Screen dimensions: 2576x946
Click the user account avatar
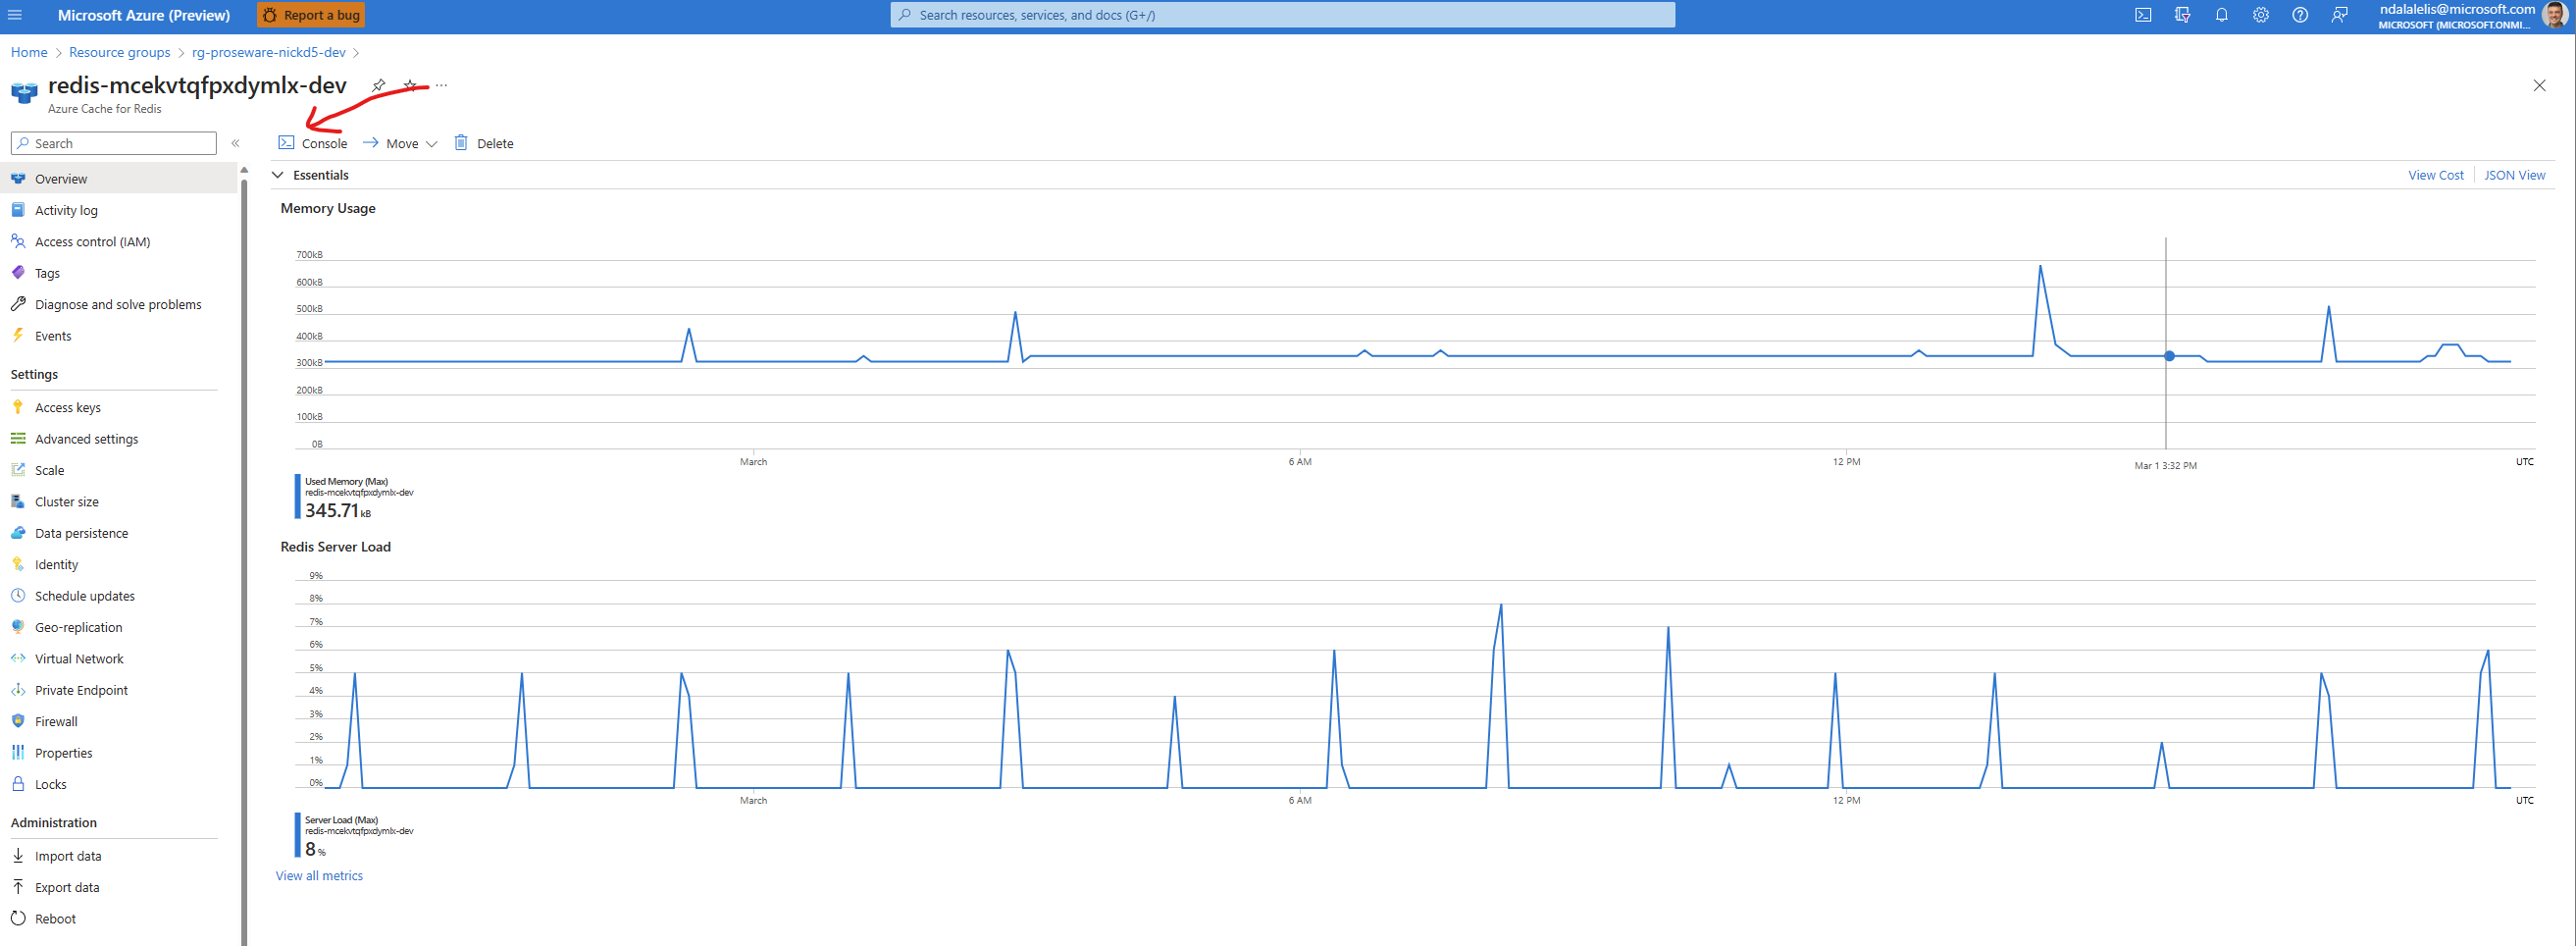click(2556, 15)
